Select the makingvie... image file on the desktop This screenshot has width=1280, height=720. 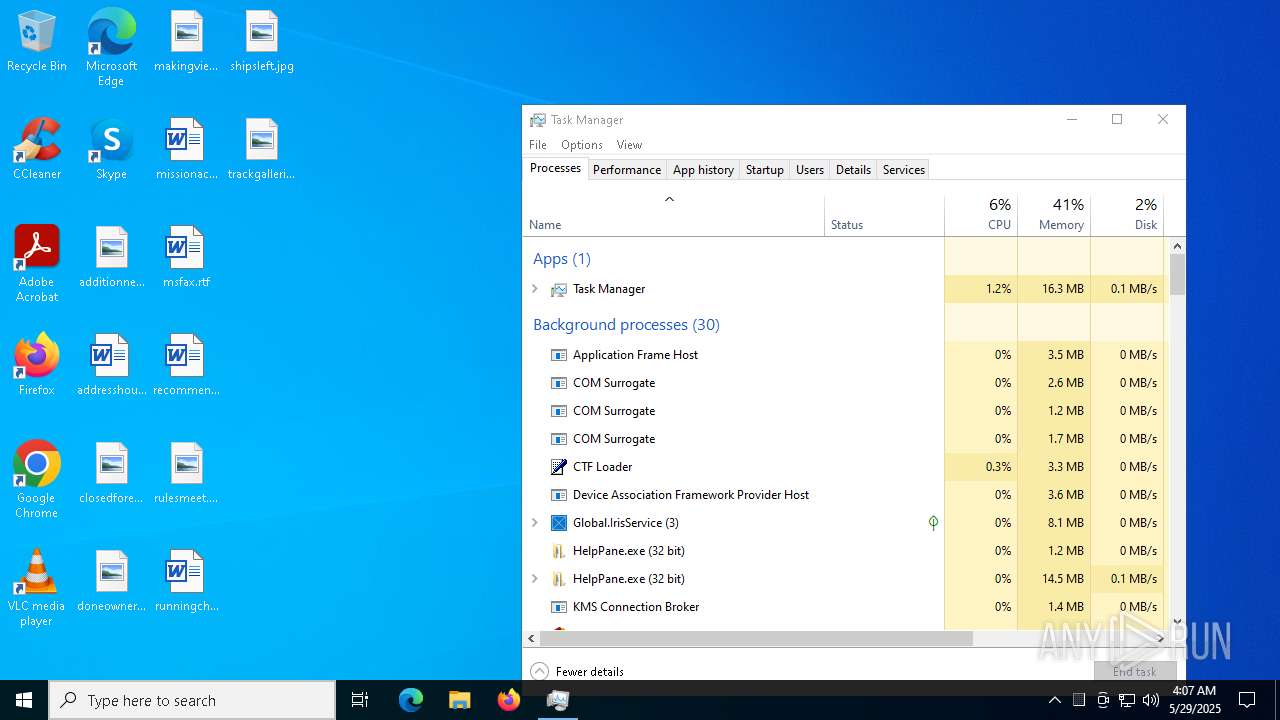[186, 42]
